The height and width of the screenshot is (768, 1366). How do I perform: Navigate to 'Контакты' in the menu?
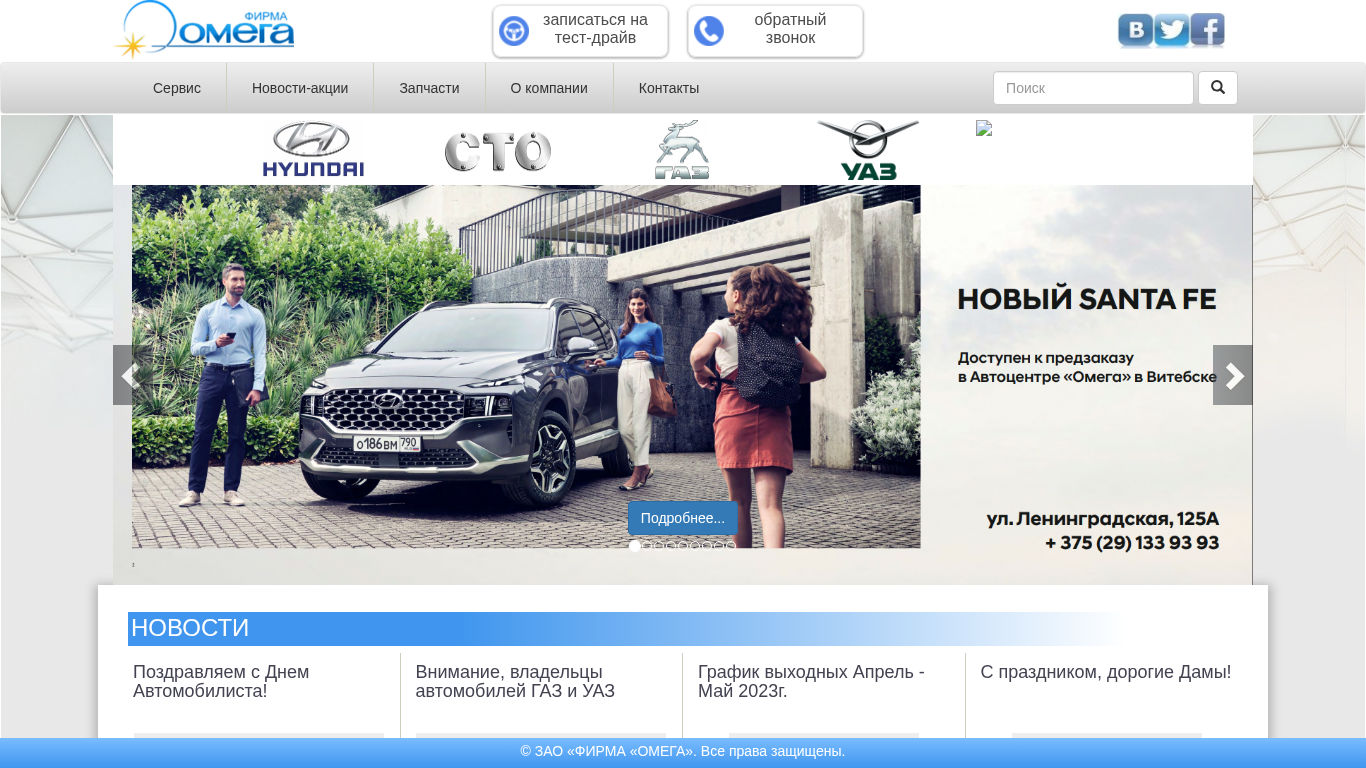pyautogui.click(x=669, y=88)
